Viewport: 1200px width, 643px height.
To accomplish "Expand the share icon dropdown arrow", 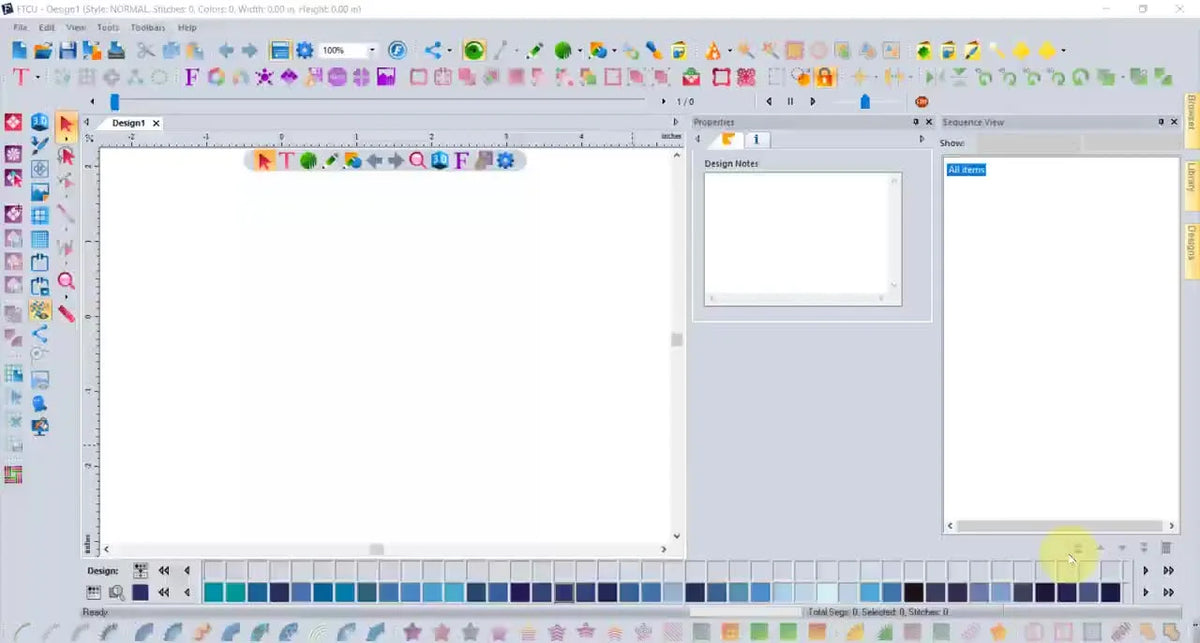I will click(449, 50).
